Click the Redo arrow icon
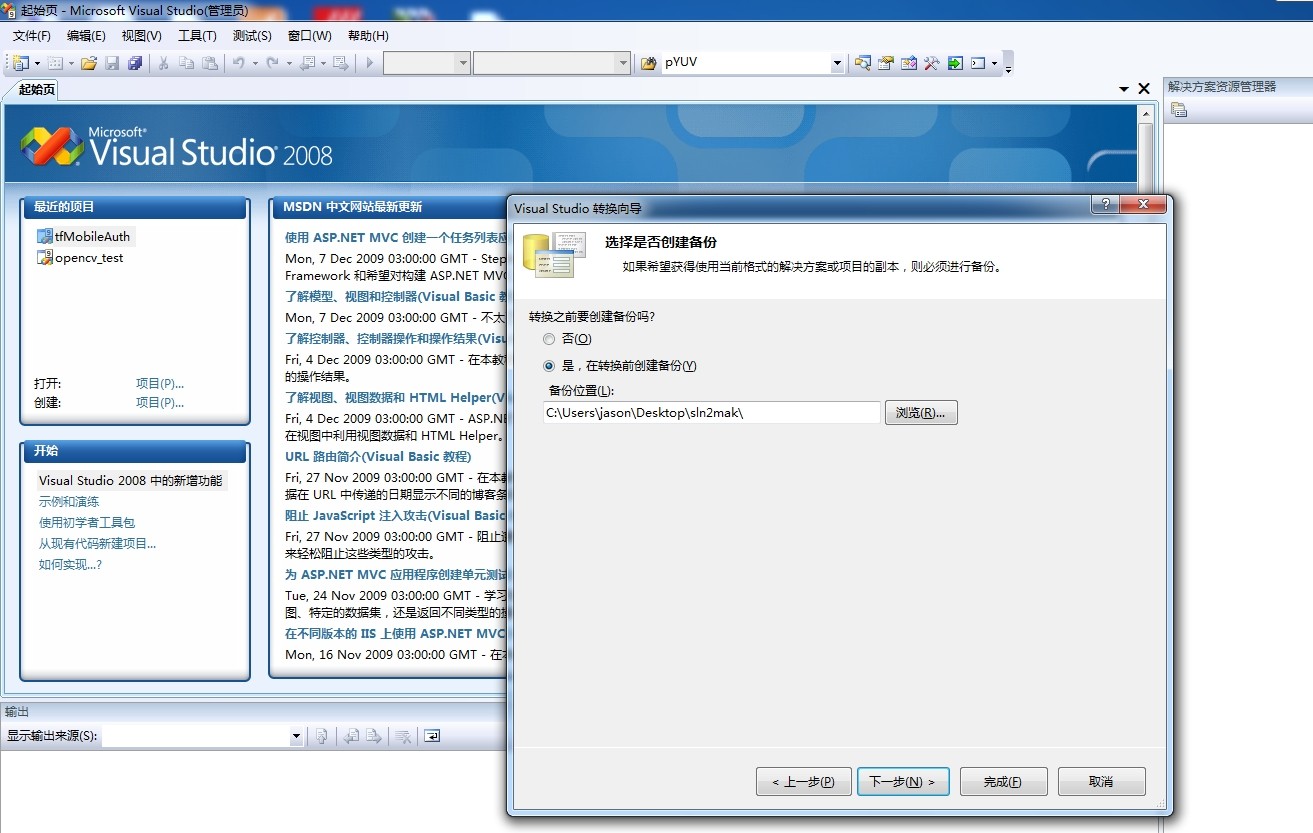The width and height of the screenshot is (1313, 833). (x=272, y=63)
